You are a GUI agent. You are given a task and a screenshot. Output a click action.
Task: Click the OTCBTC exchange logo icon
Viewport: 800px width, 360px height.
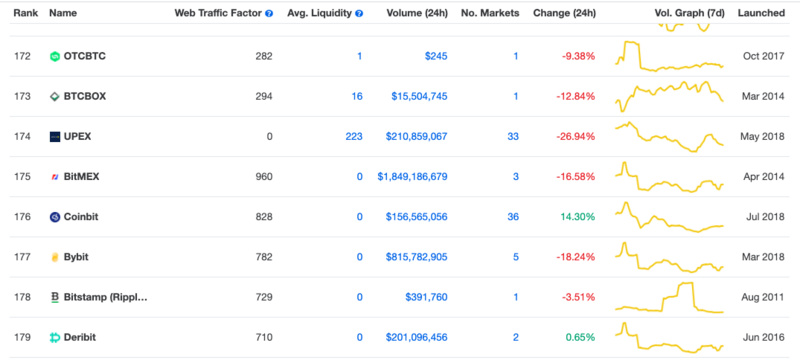(x=55, y=57)
